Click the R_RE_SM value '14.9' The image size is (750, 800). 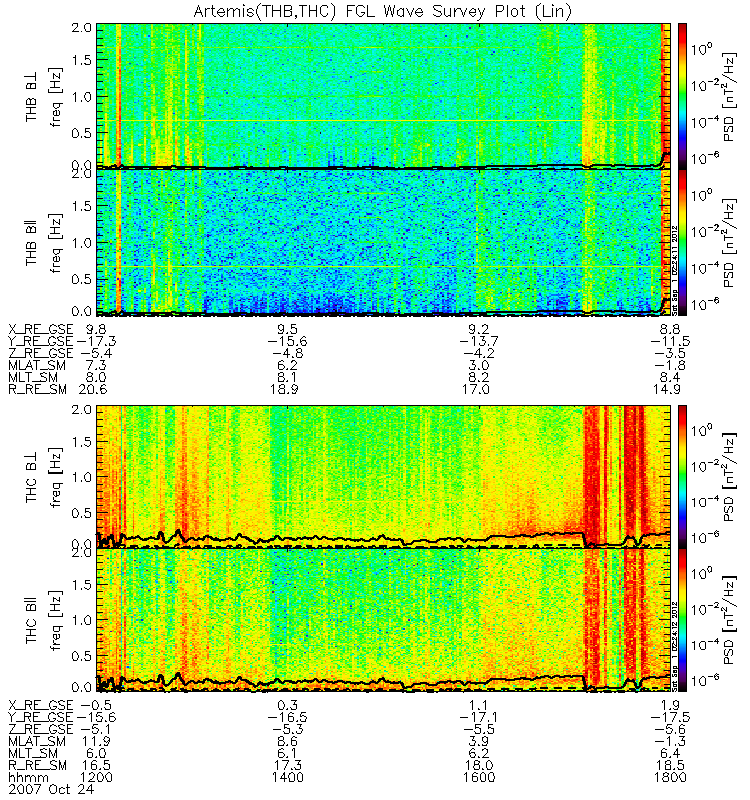pyautogui.click(x=666, y=389)
